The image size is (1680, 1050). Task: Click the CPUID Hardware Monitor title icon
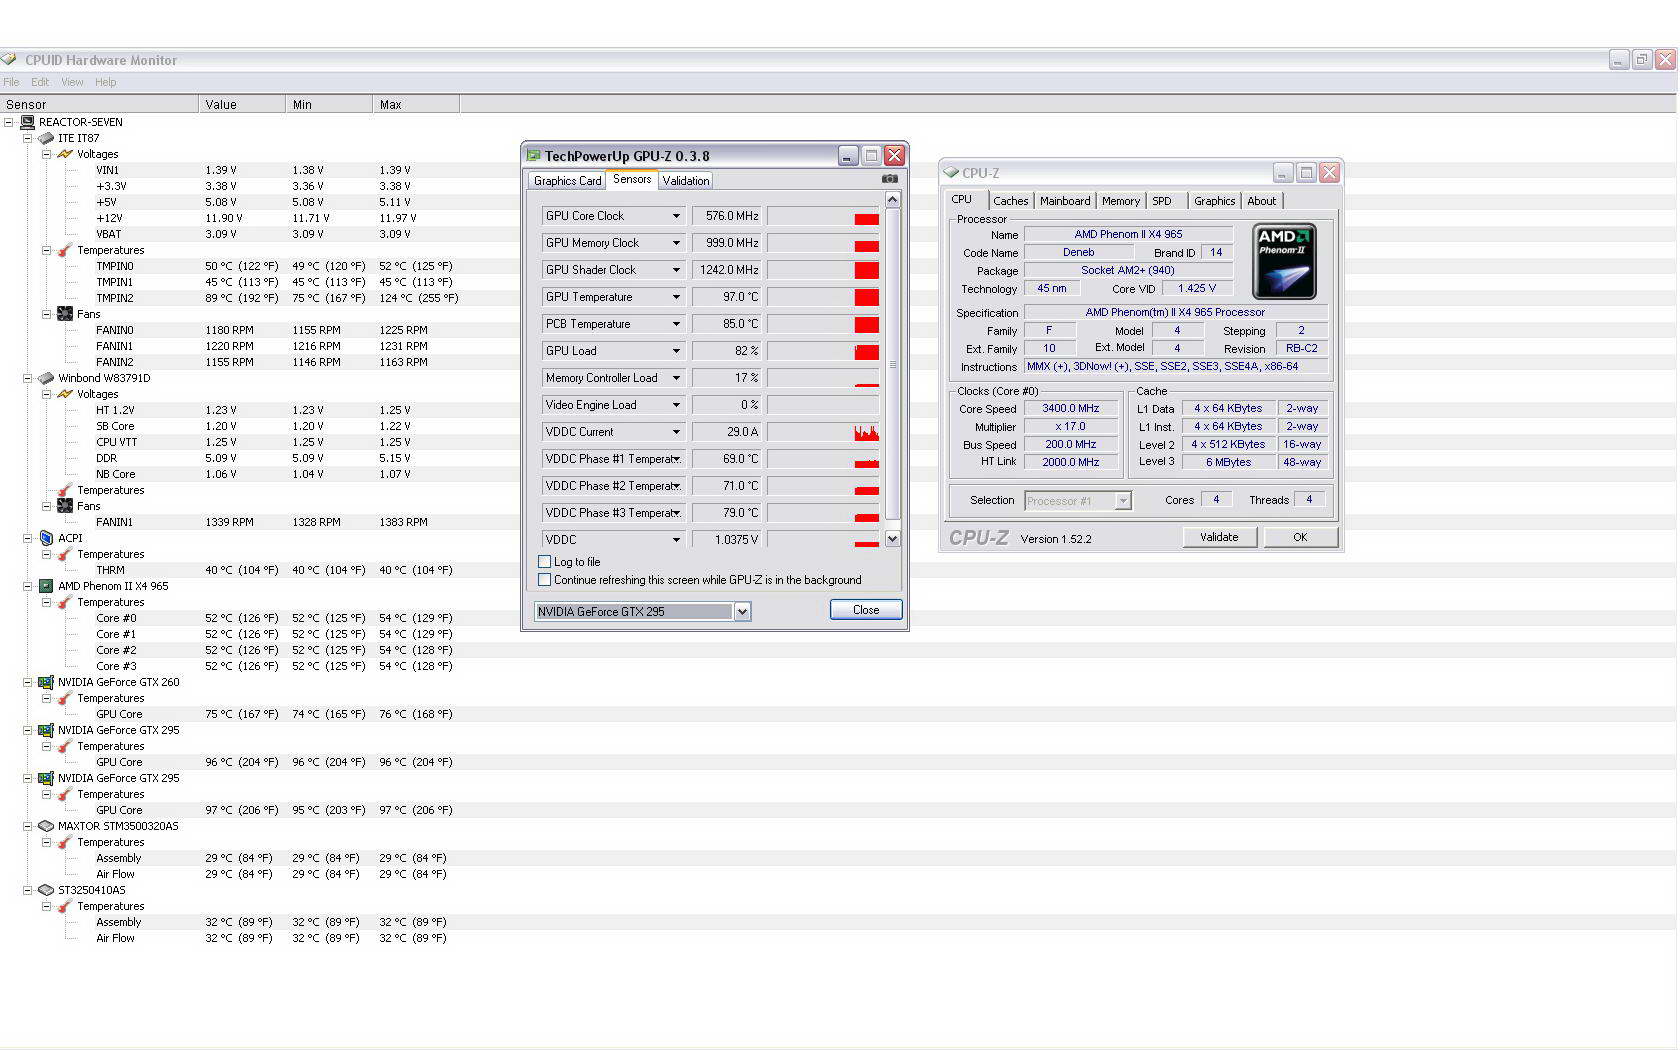9,60
